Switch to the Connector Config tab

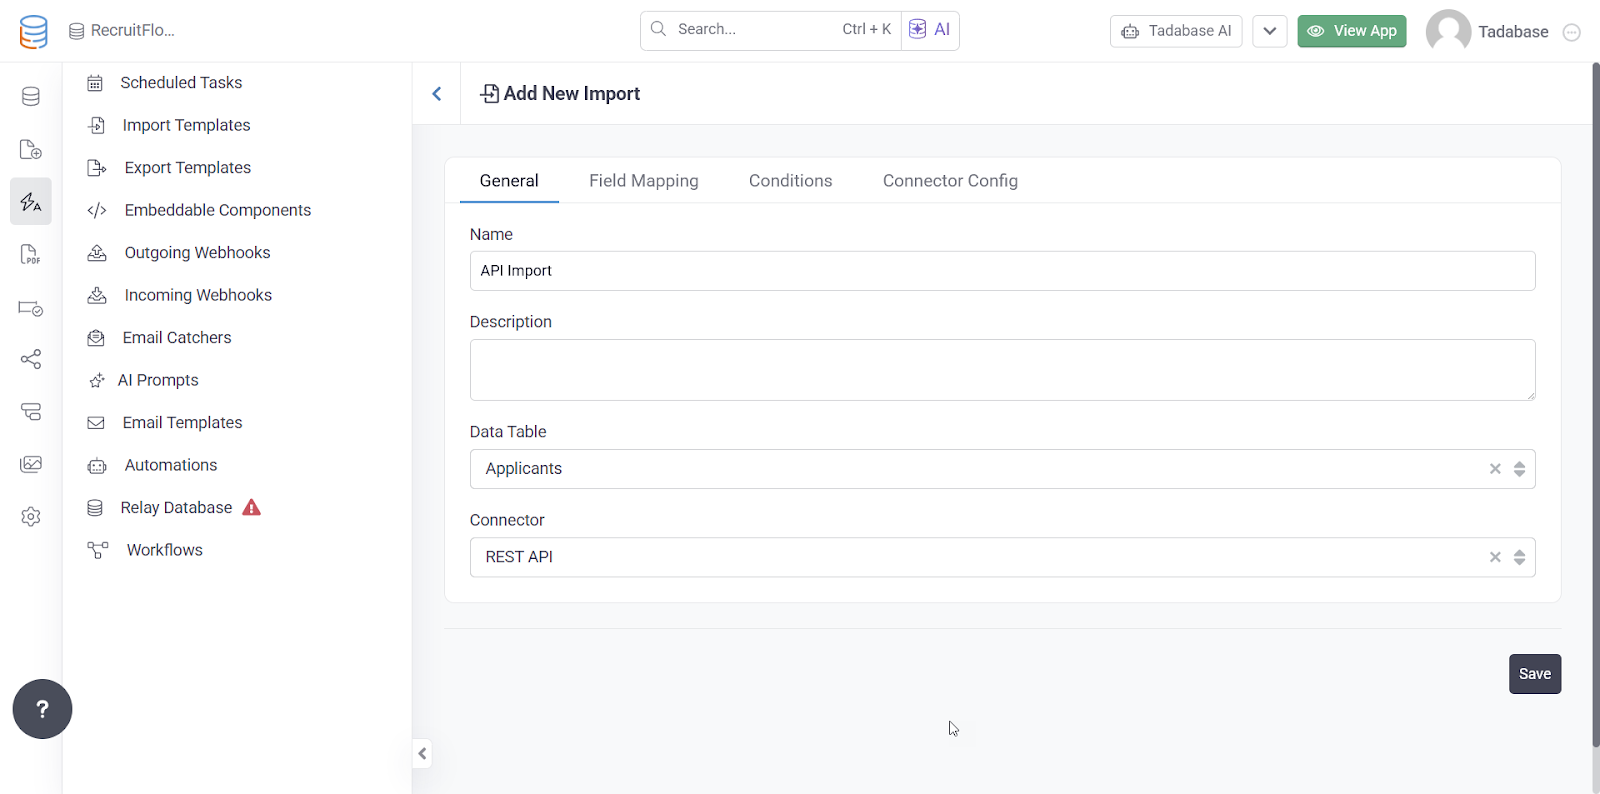tap(949, 181)
